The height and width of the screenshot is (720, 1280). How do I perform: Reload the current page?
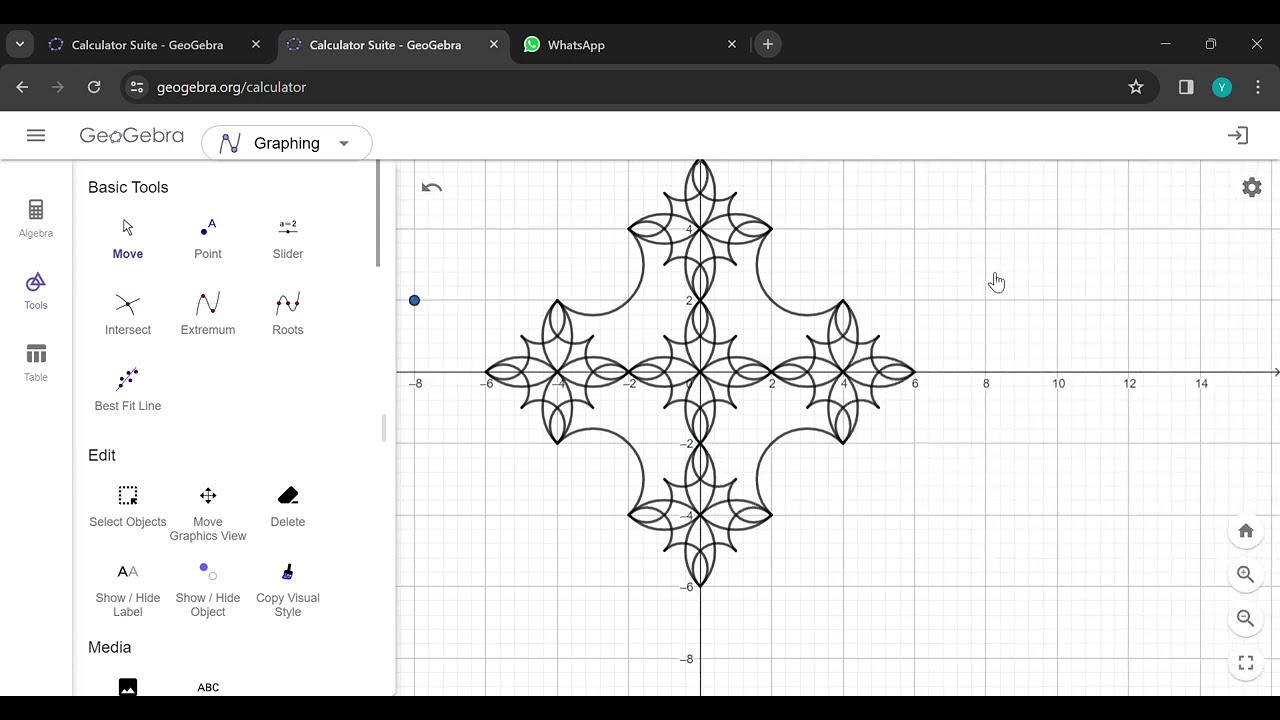[x=94, y=87]
